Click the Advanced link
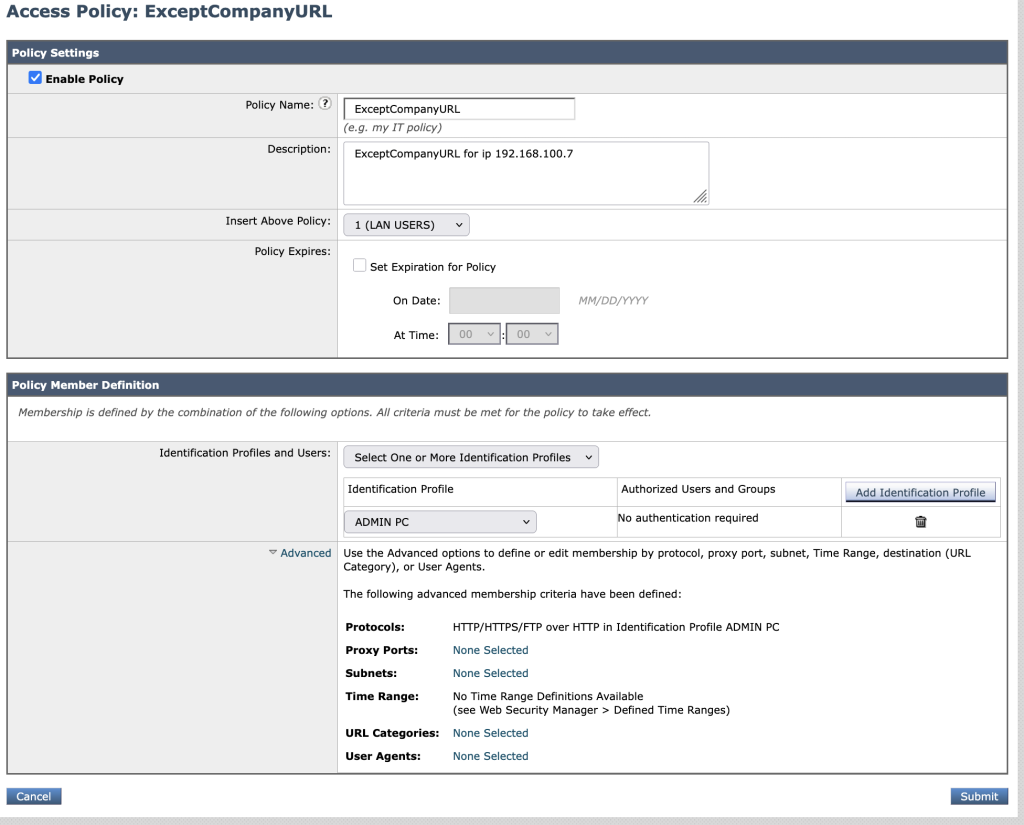Viewport: 1024px width, 825px height. [306, 553]
